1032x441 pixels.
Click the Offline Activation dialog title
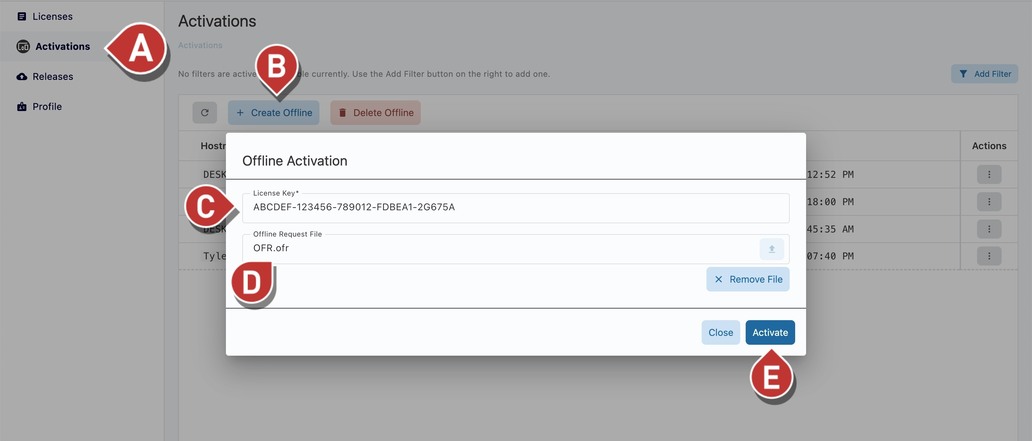point(295,161)
